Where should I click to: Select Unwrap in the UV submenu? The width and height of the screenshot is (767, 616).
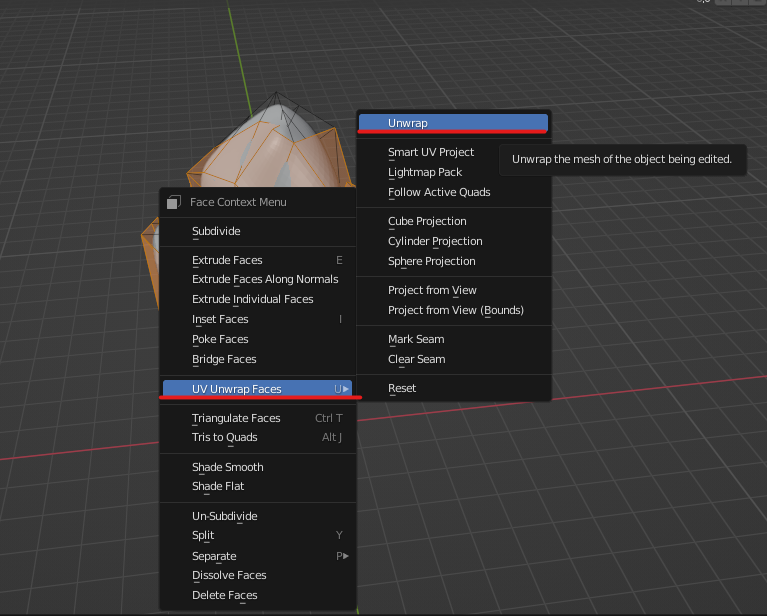[x=453, y=123]
